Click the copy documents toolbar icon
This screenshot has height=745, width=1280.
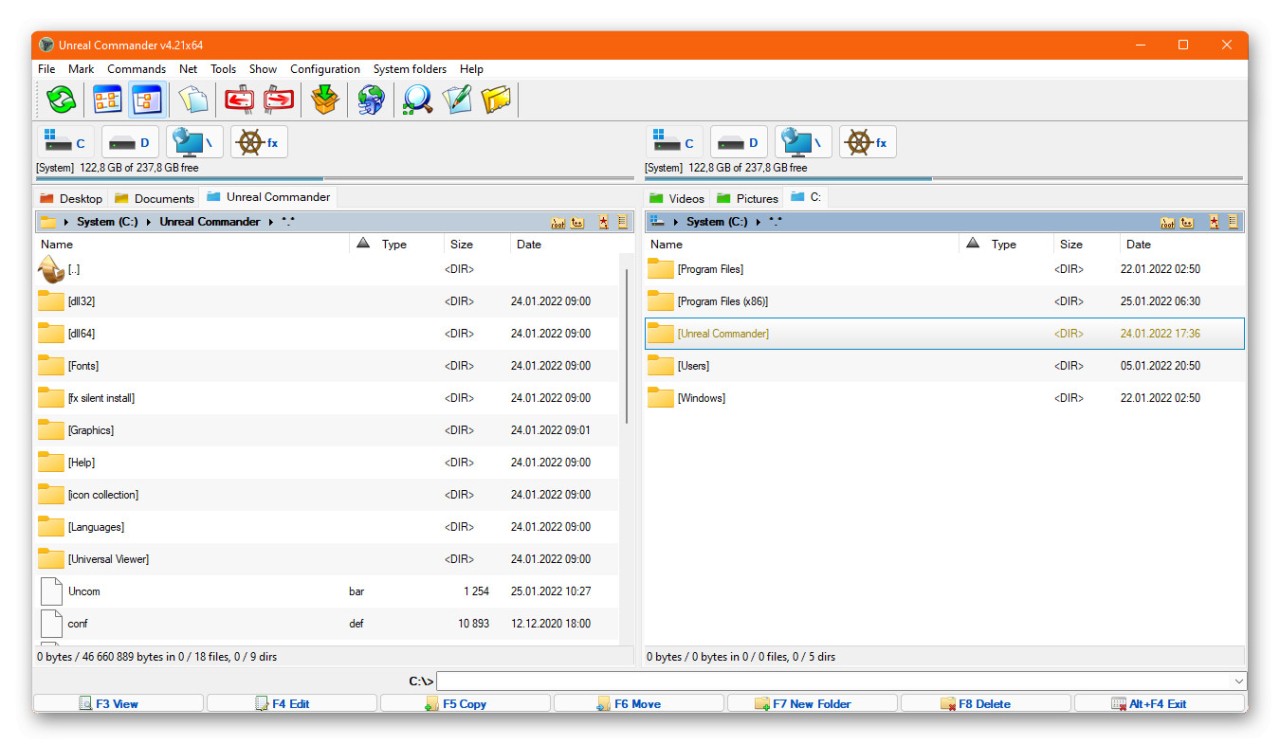click(x=193, y=100)
